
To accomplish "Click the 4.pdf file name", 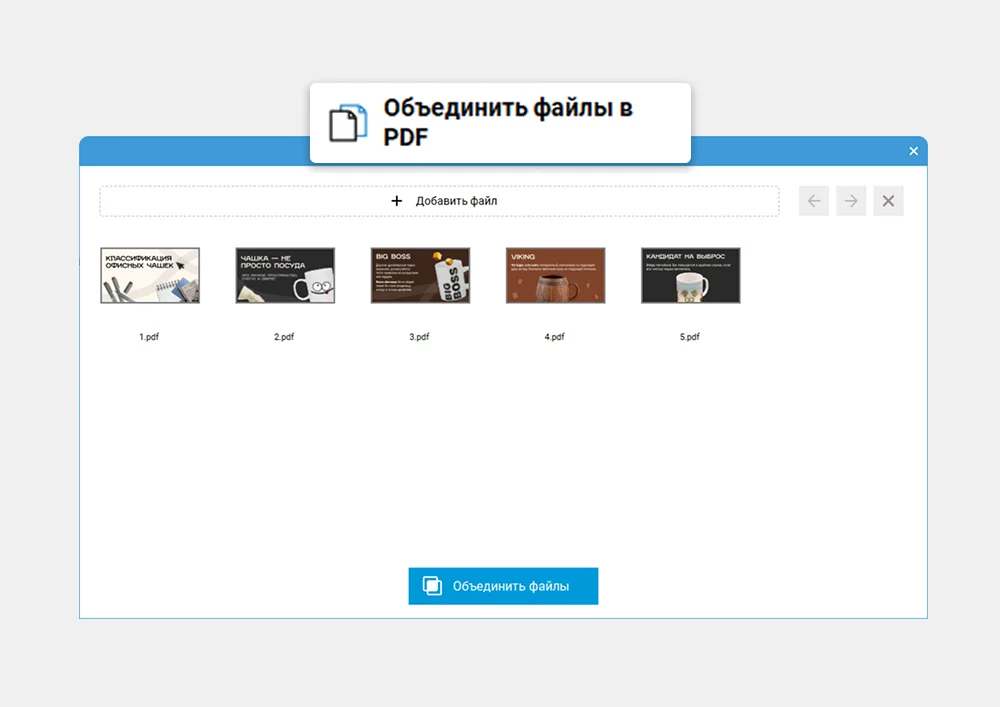I will point(554,337).
